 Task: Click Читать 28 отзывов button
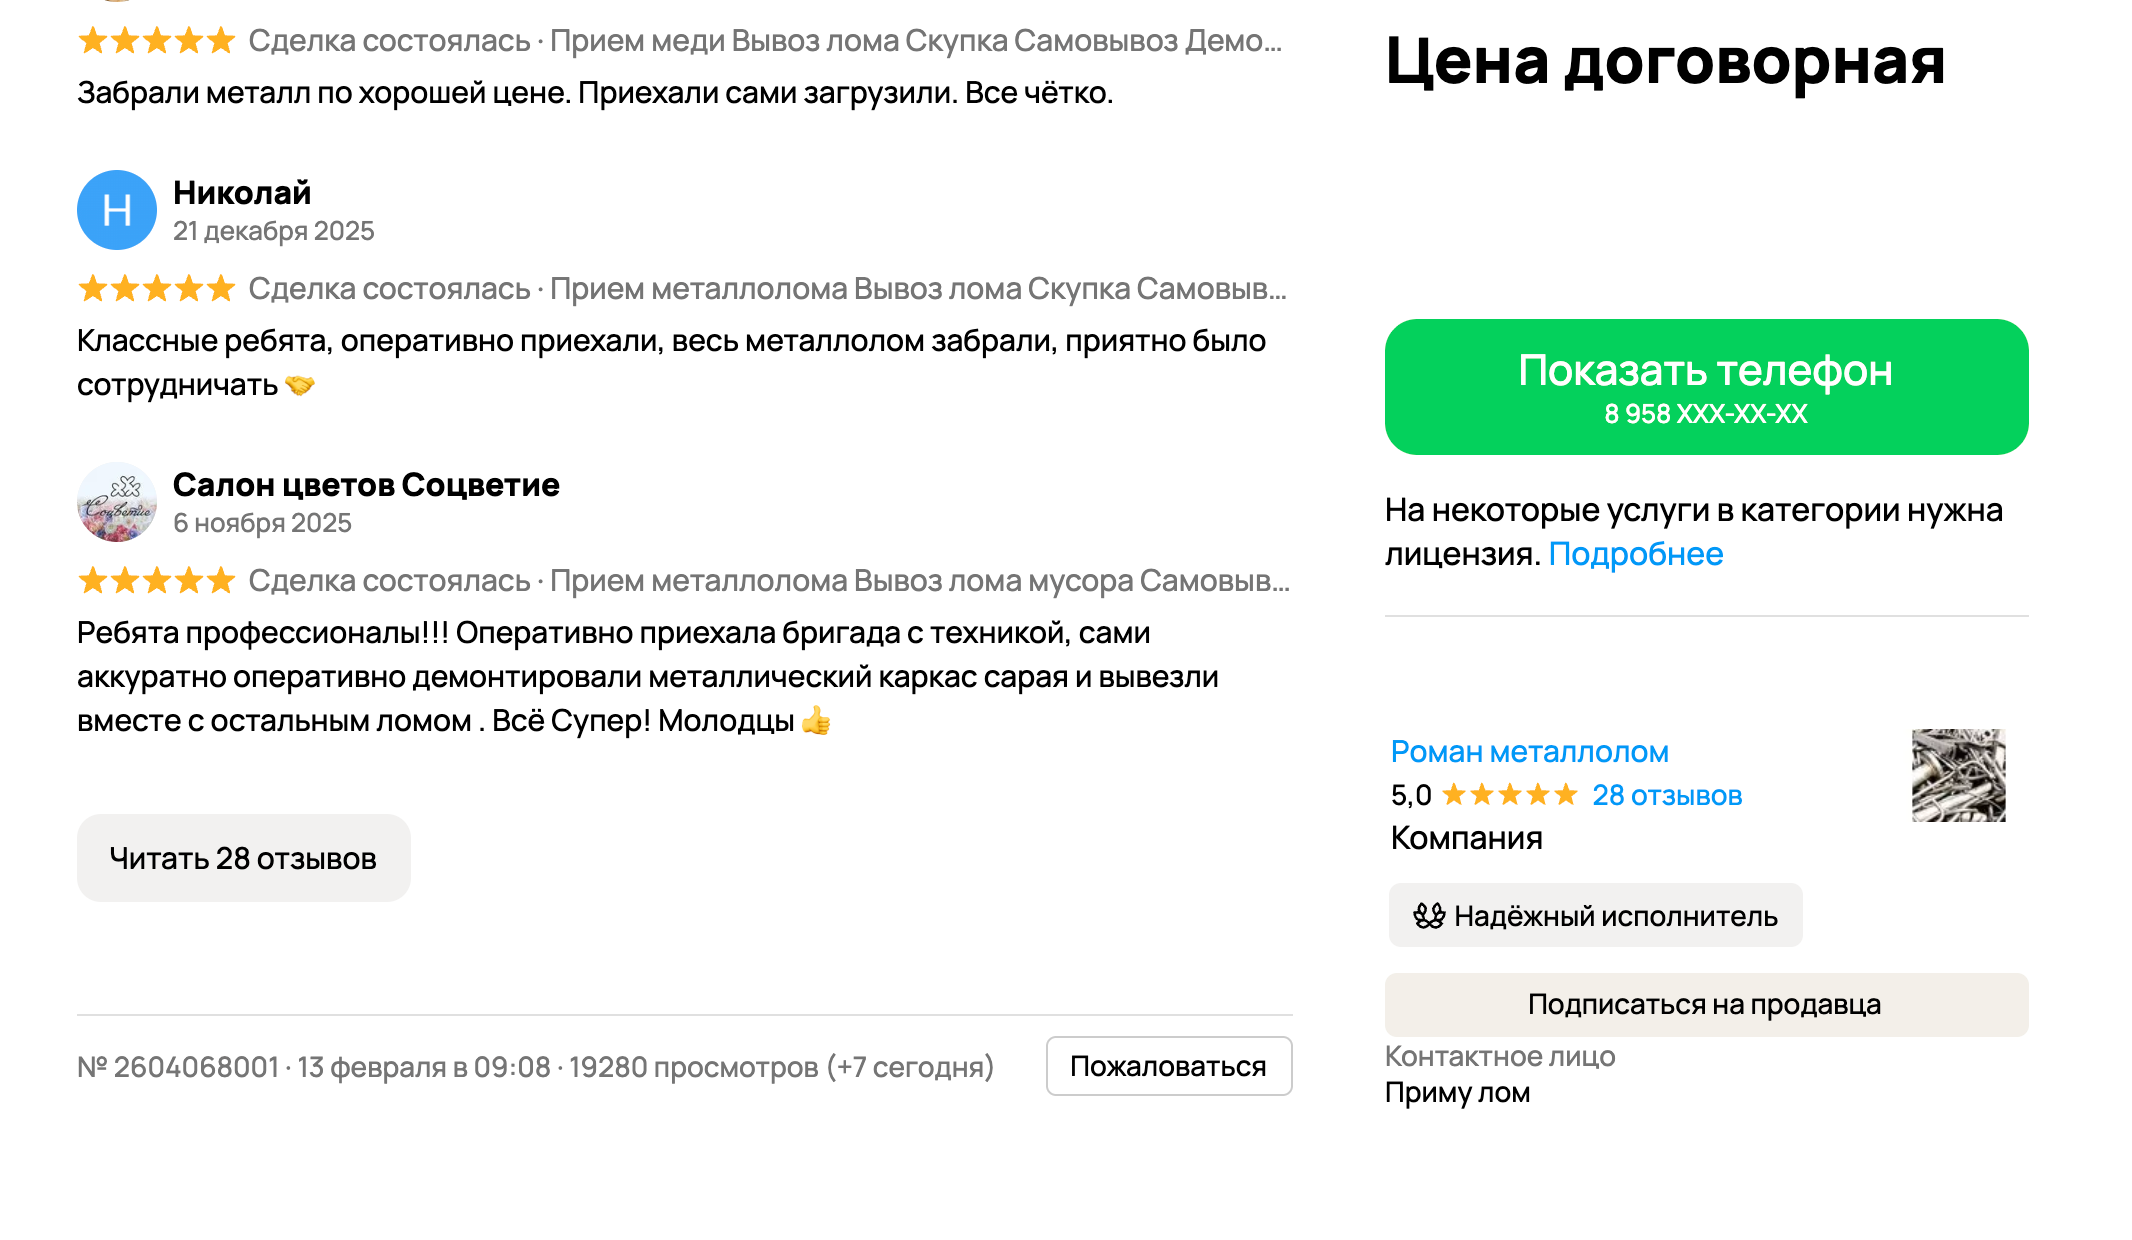coord(243,858)
